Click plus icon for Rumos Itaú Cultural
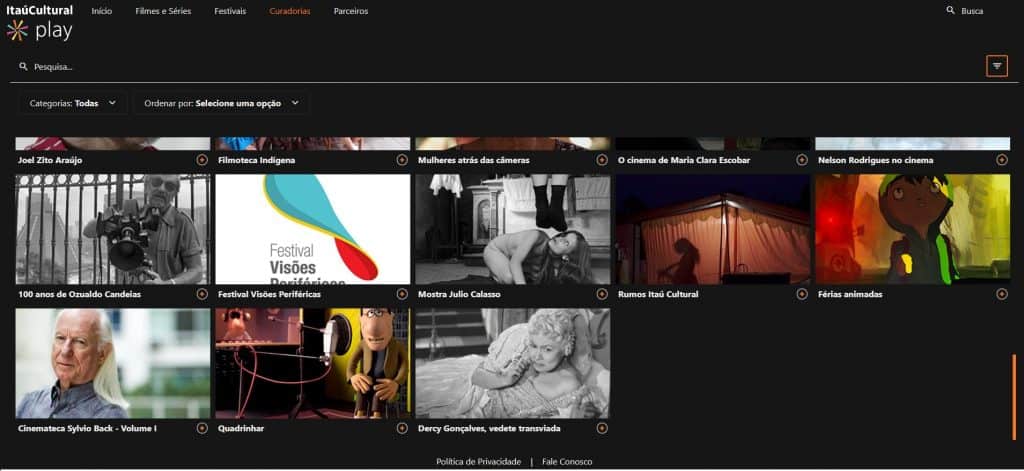Image resolution: width=1024 pixels, height=471 pixels. pos(801,294)
